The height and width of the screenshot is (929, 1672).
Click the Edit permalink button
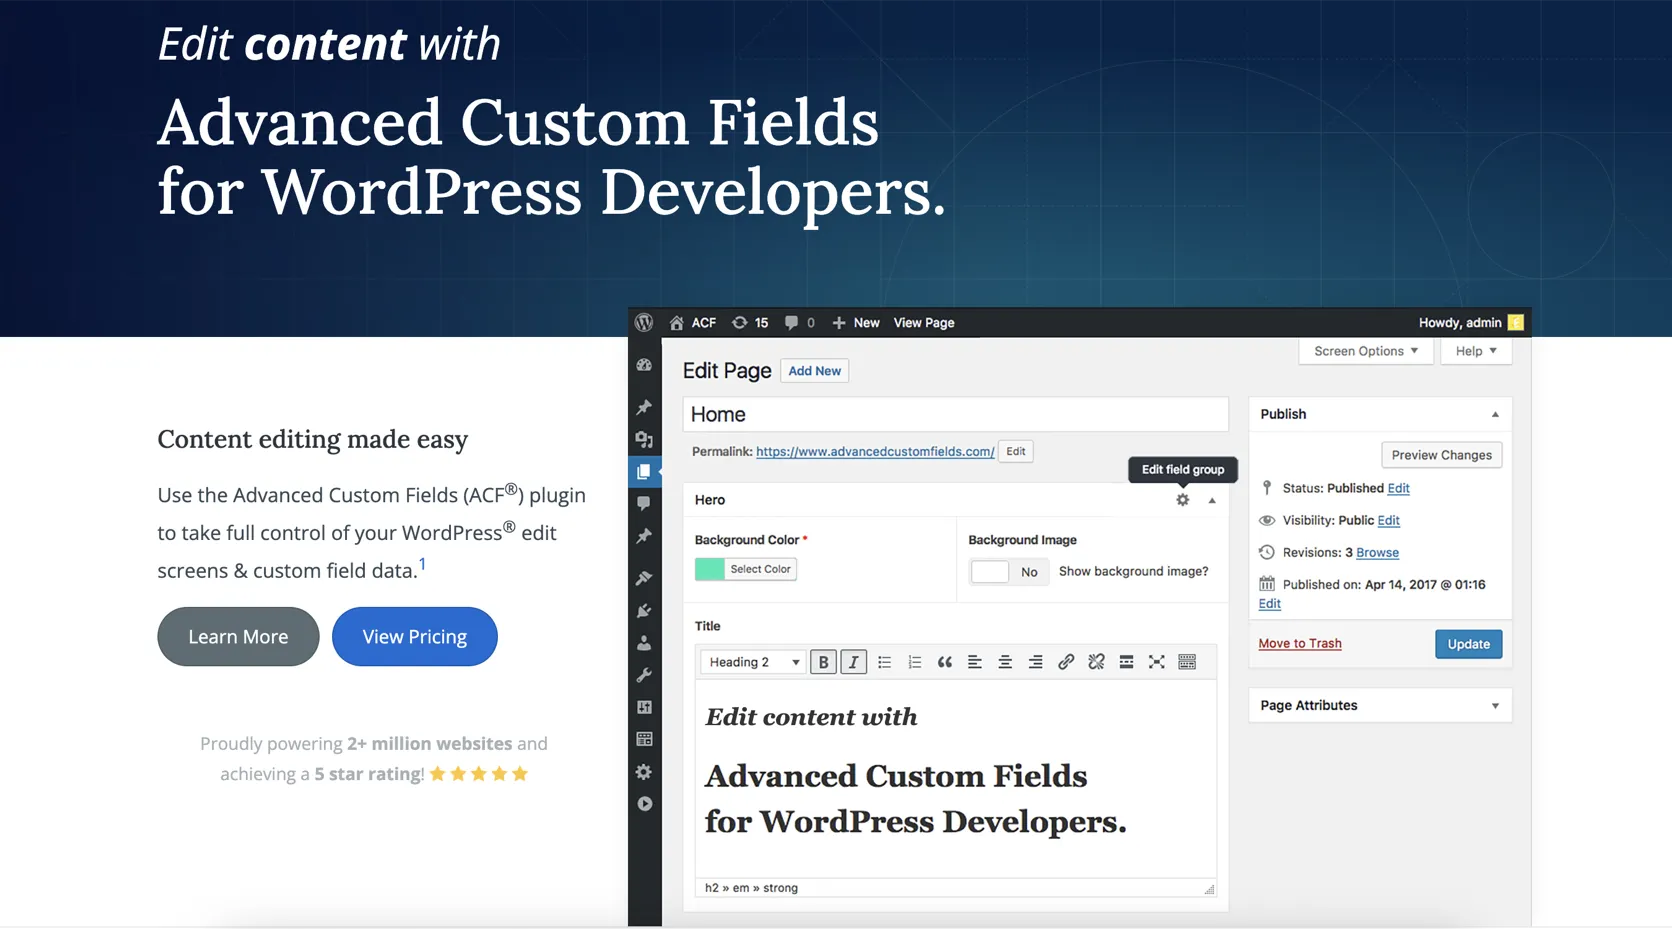[x=1016, y=452]
